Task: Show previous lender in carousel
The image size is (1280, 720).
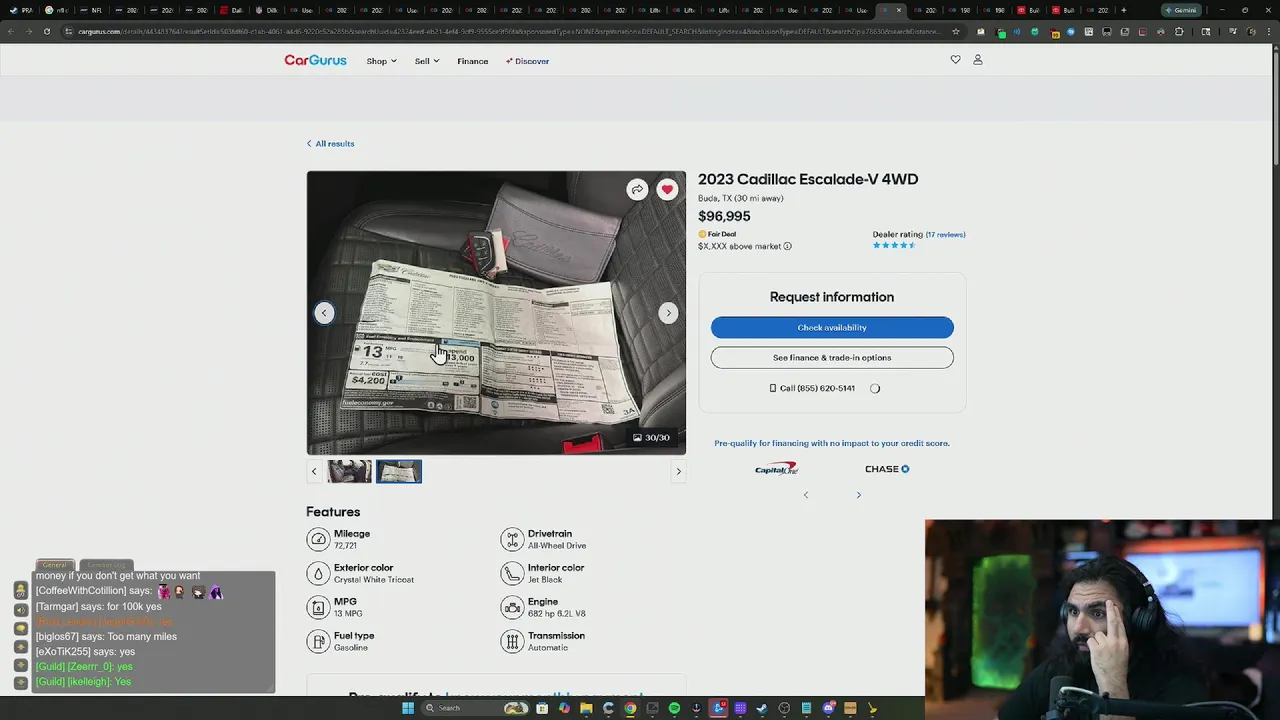Action: 806,495
